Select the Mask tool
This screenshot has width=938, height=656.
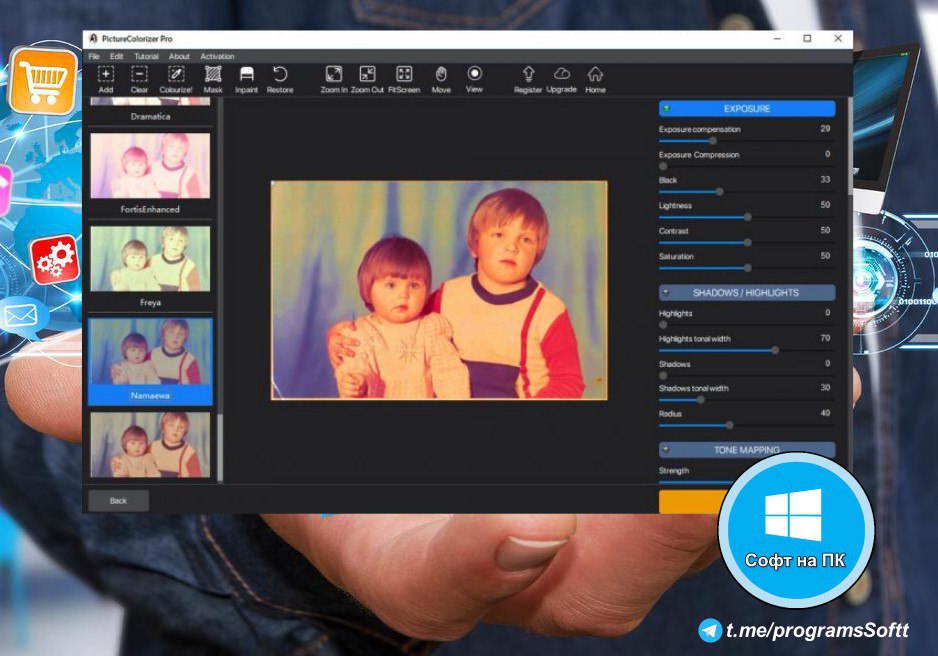[213, 74]
